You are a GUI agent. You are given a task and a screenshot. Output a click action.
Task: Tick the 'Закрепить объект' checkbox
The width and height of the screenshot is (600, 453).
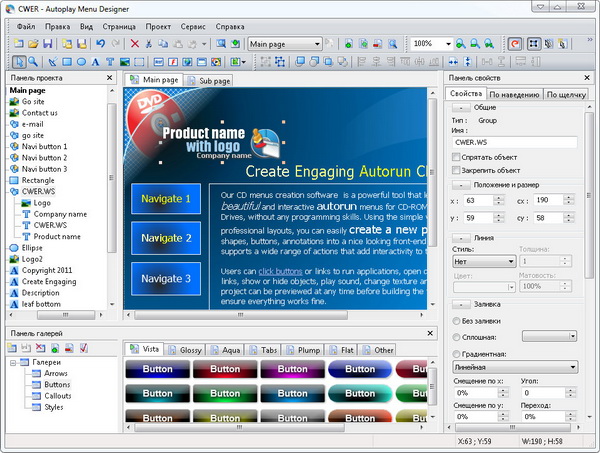point(456,170)
